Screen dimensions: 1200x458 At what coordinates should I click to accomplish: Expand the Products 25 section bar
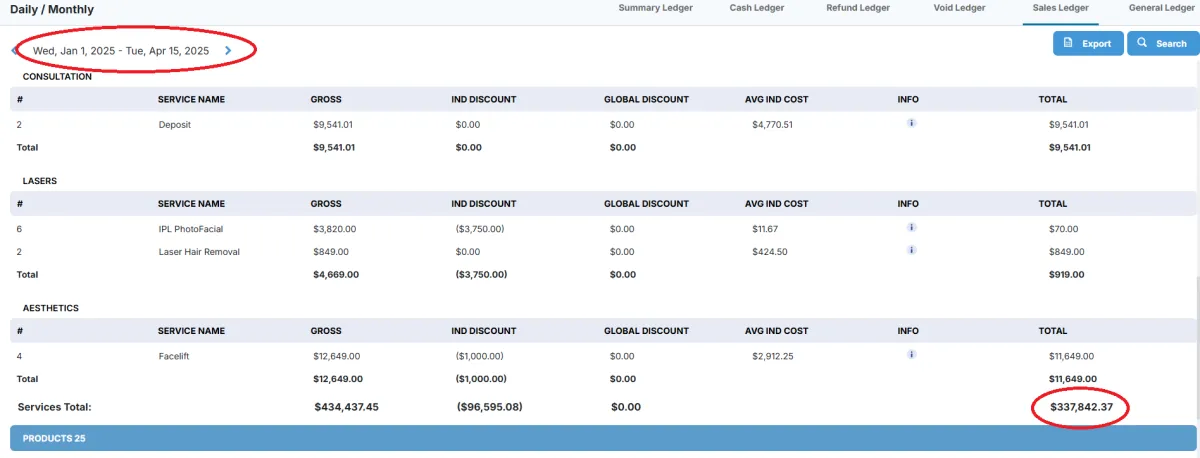coord(603,438)
